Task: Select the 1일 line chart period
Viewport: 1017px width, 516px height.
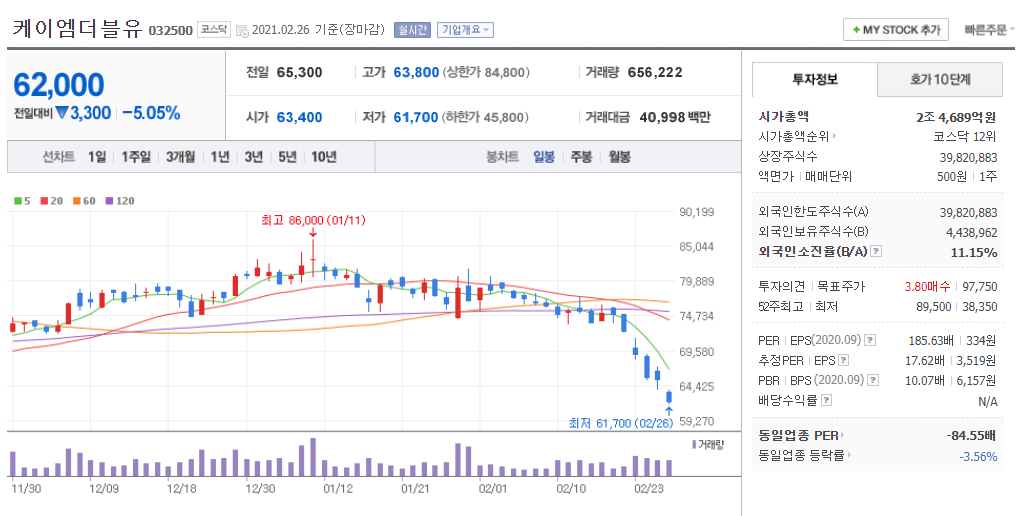Action: click(97, 157)
